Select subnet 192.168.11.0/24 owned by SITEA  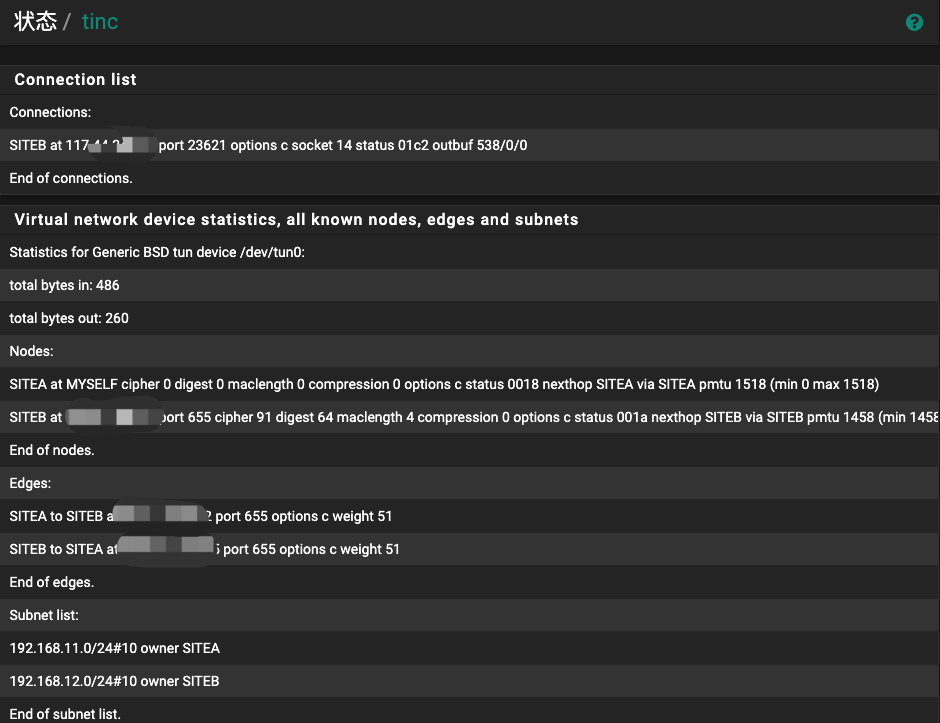(x=115, y=649)
